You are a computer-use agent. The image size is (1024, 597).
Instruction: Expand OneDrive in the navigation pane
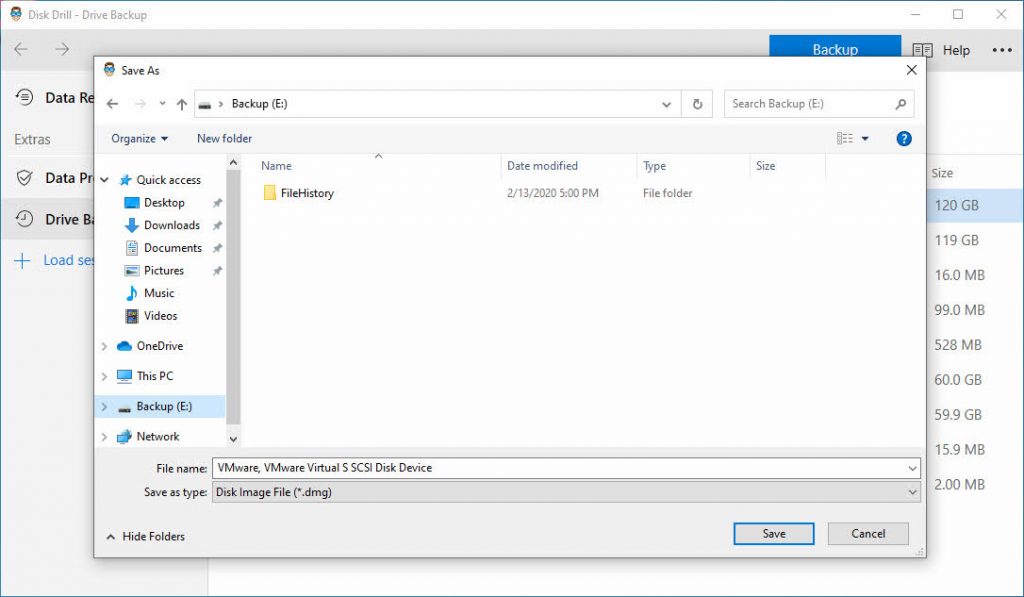[x=105, y=346]
